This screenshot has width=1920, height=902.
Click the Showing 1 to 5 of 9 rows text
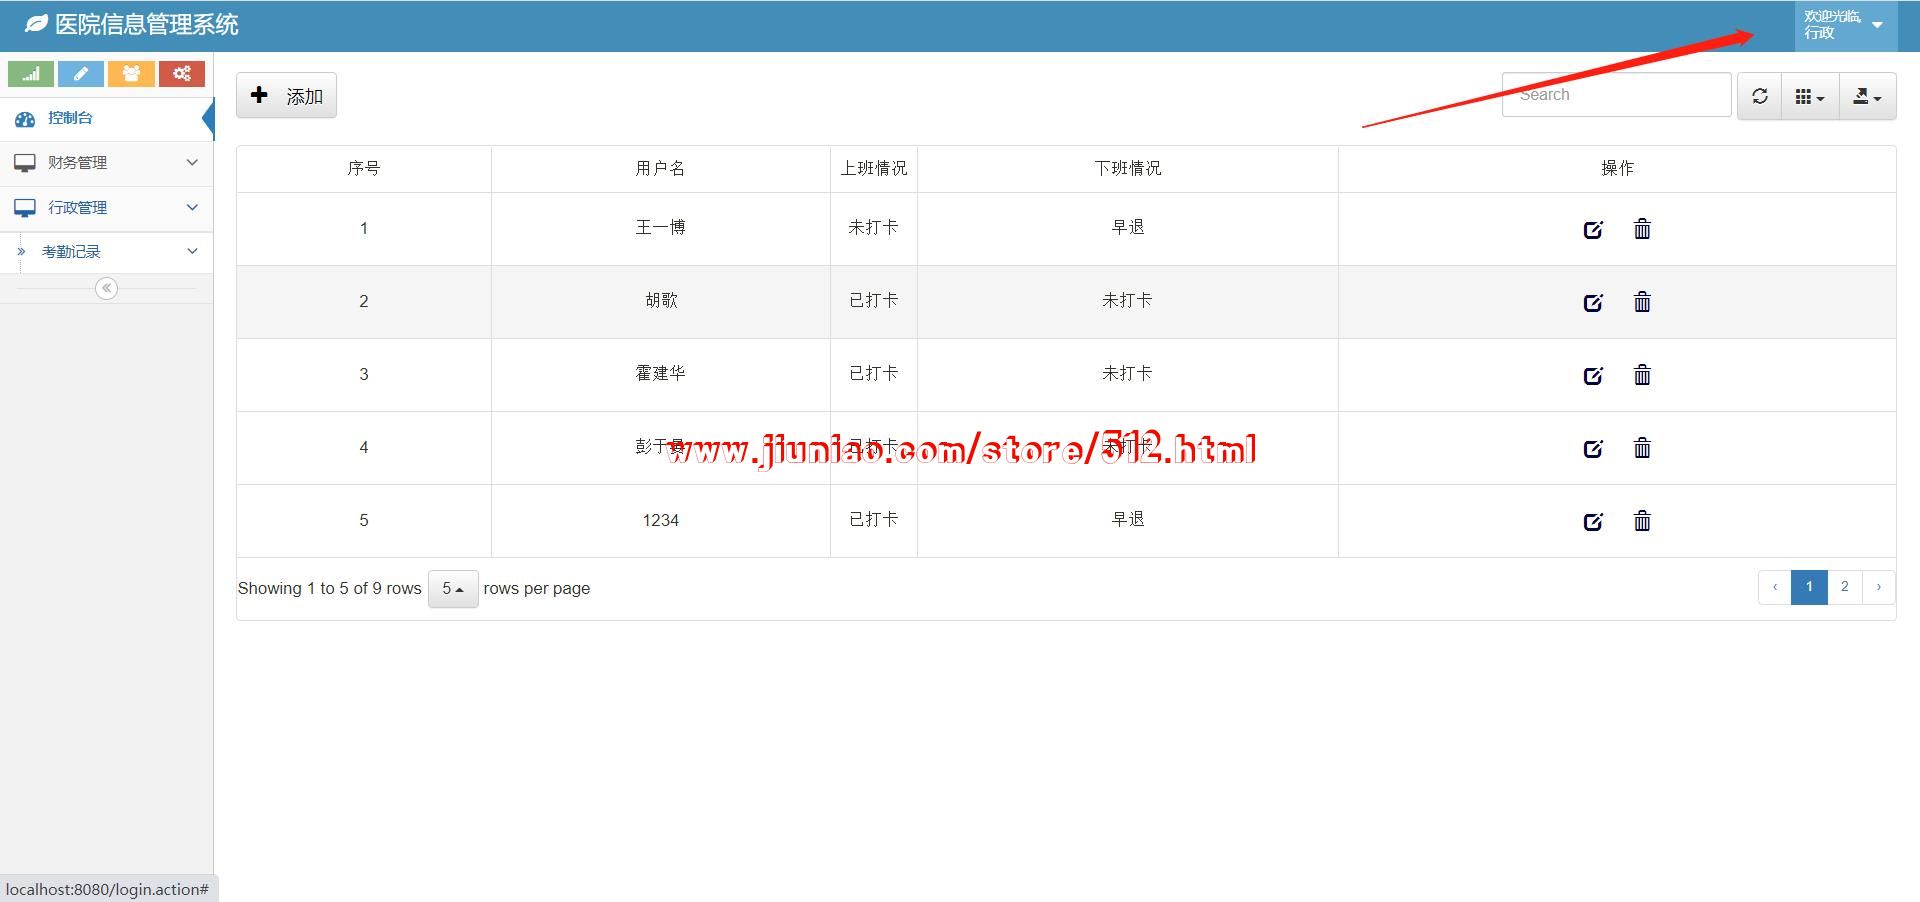330,589
